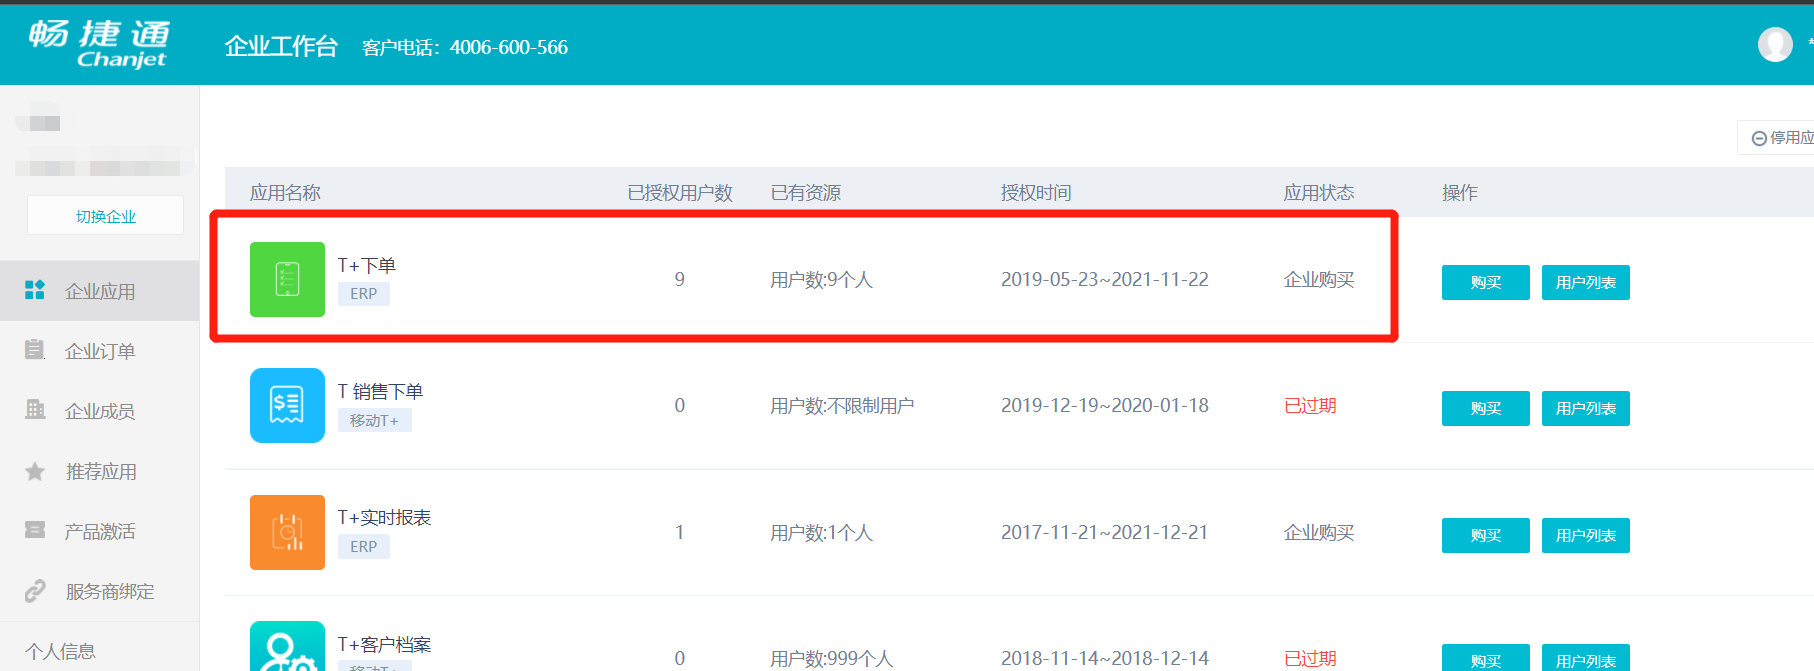Click the ERP tag under T+实时报表
The height and width of the screenshot is (671, 1814).
(363, 547)
